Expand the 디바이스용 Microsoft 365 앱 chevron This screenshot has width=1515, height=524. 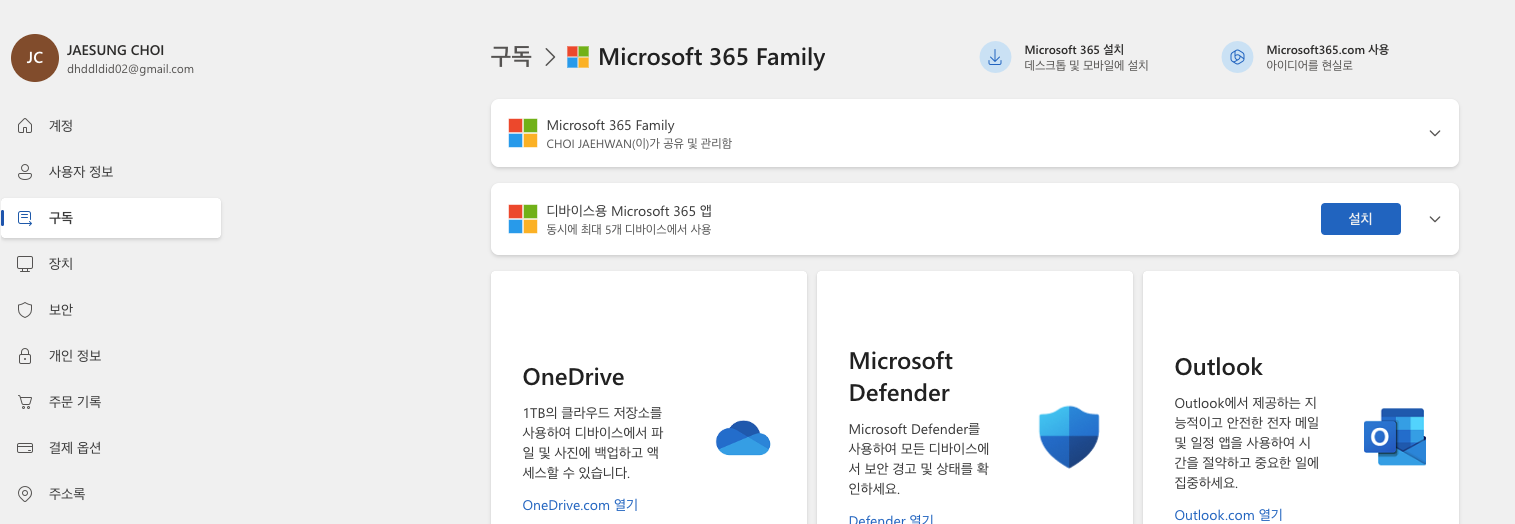[1435, 219]
